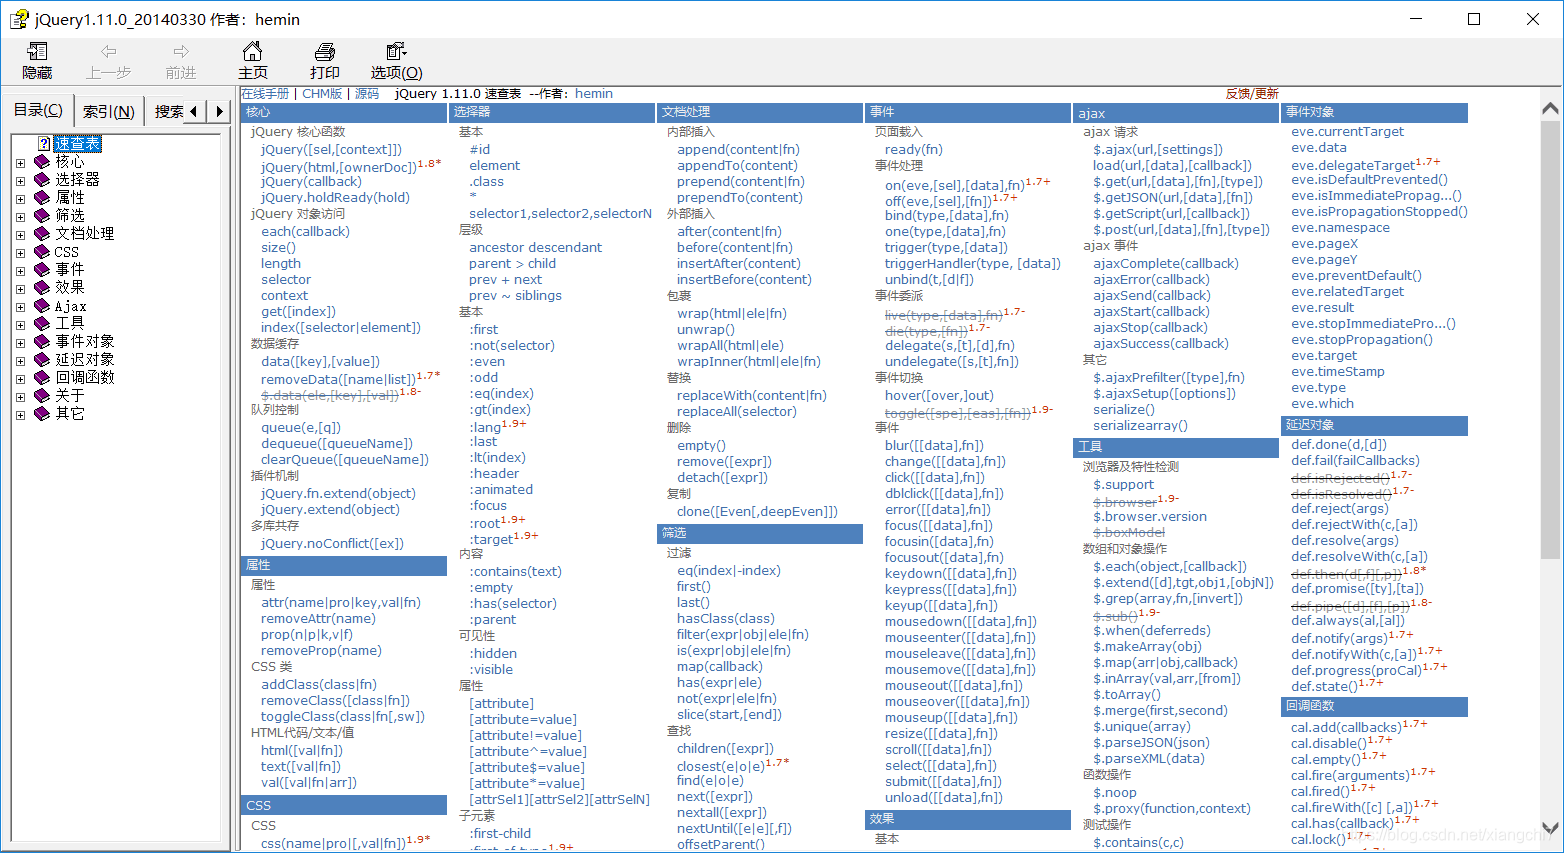Click the 打印 printer icon

tap(325, 51)
